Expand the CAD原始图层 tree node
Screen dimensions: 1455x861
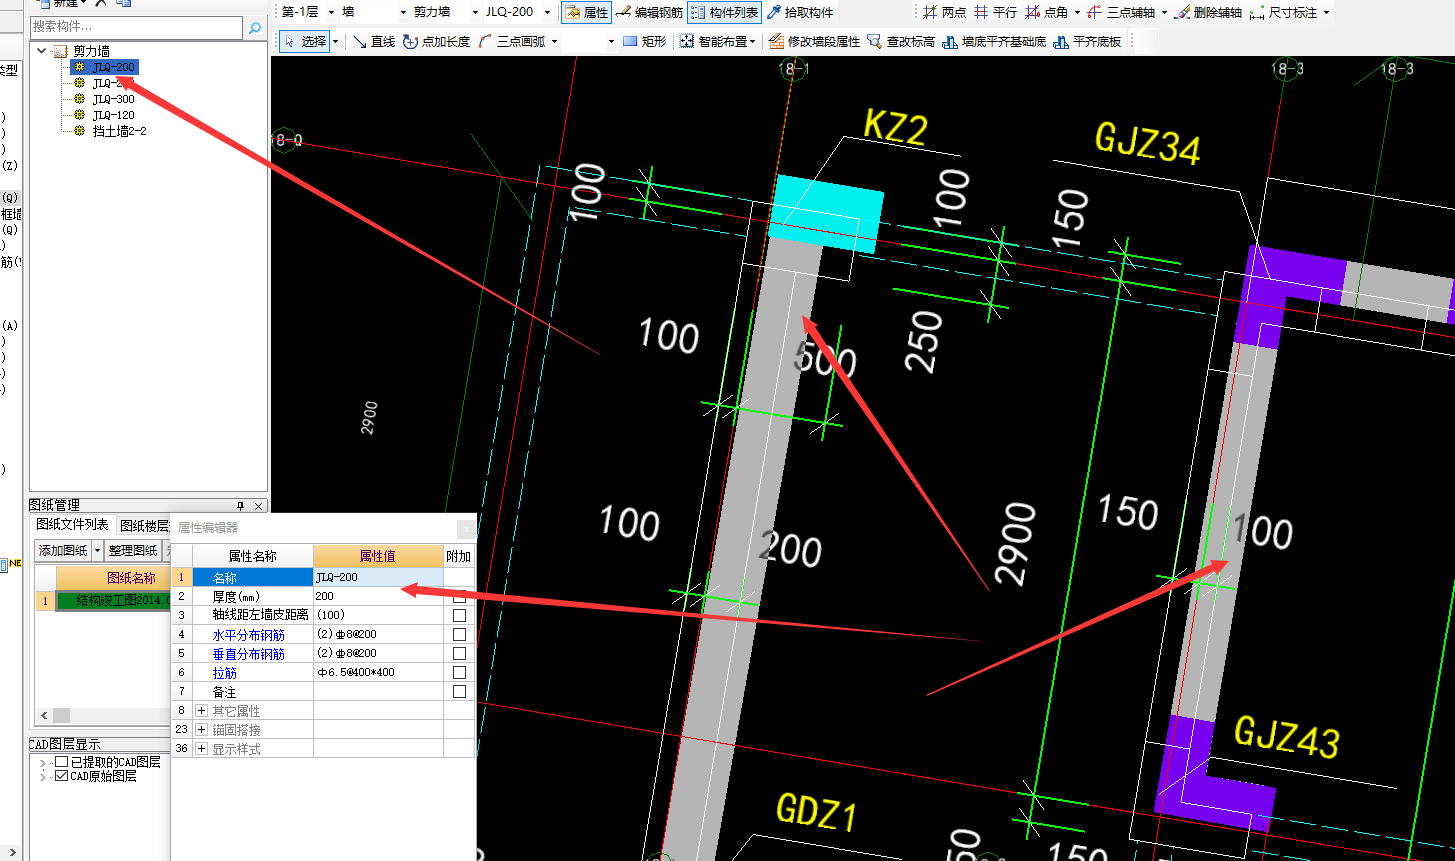(43, 776)
